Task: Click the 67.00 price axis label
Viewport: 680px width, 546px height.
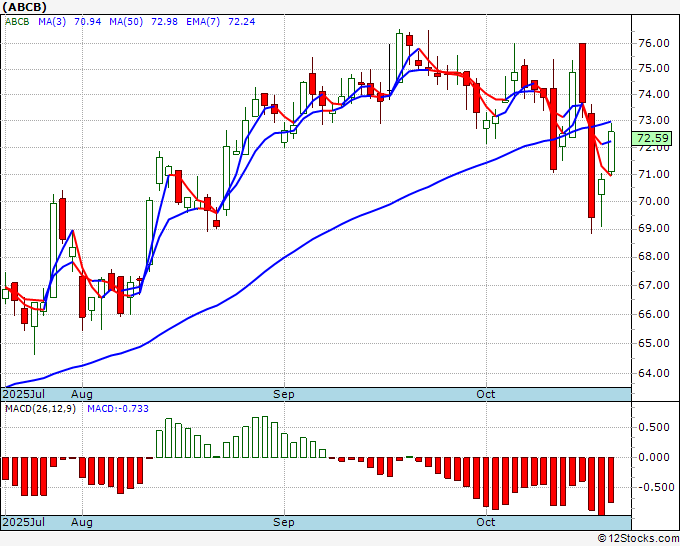Action: pyautogui.click(x=654, y=285)
